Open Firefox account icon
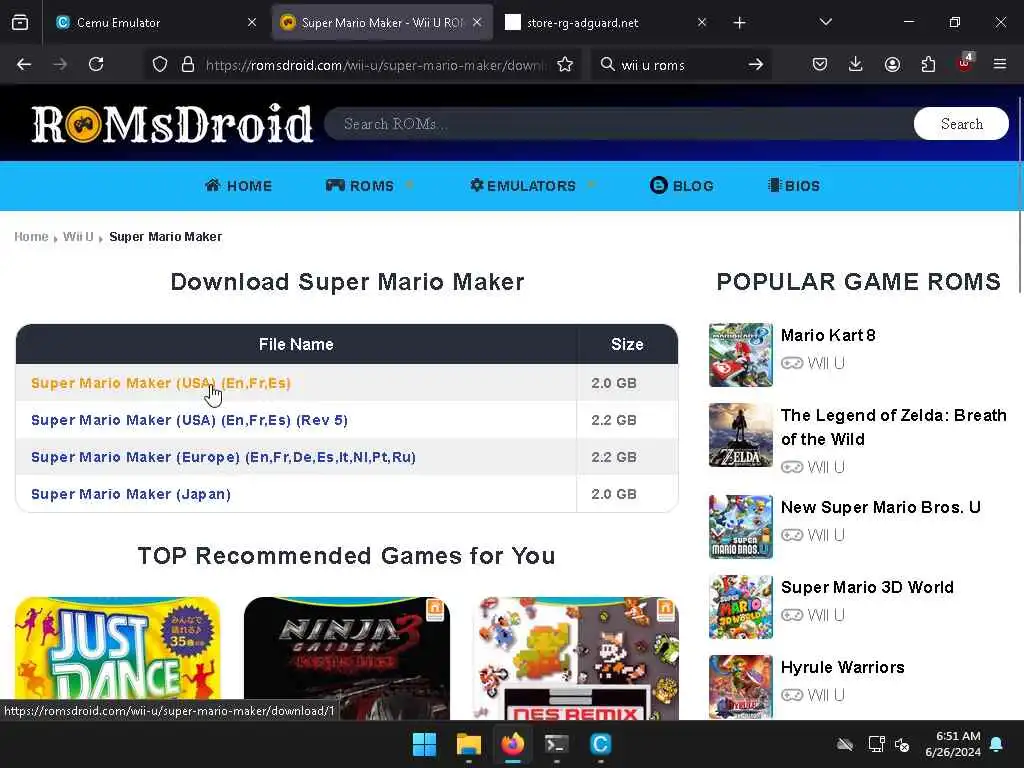 click(x=892, y=64)
